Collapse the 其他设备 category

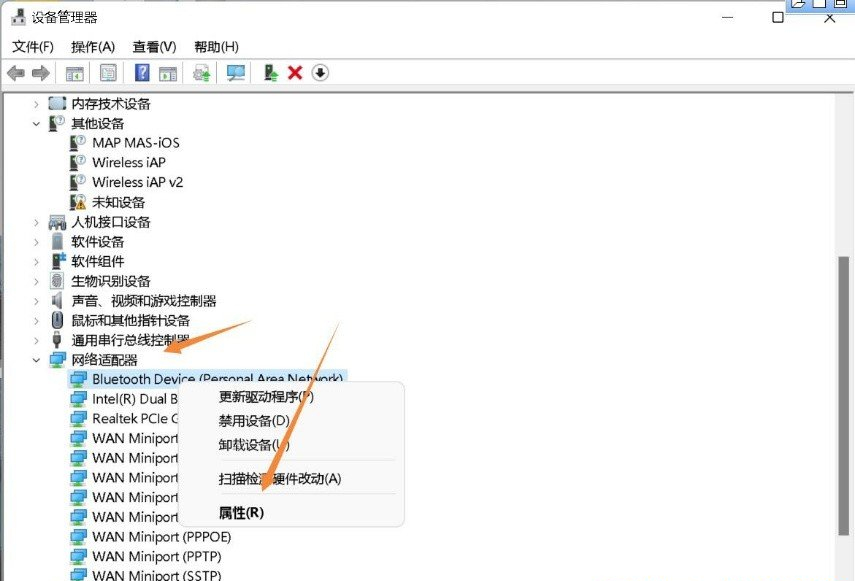pyautogui.click(x=36, y=123)
